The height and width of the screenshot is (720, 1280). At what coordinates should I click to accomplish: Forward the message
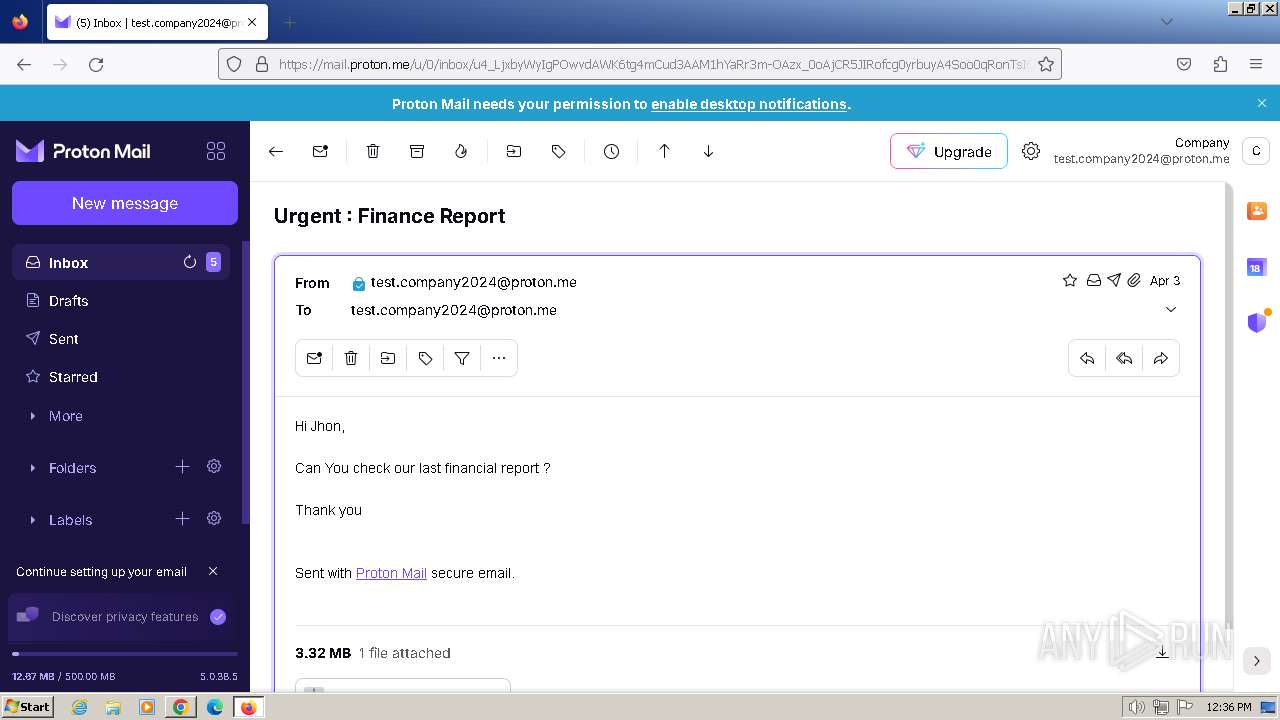(x=1161, y=358)
